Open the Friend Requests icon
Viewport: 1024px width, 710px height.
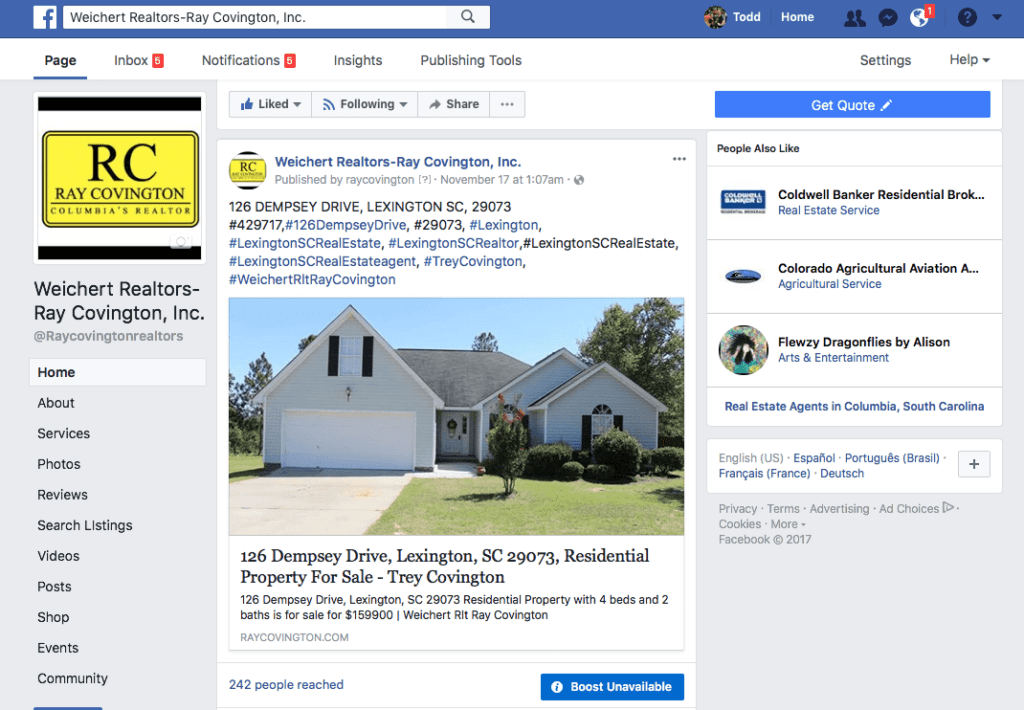pos(854,18)
